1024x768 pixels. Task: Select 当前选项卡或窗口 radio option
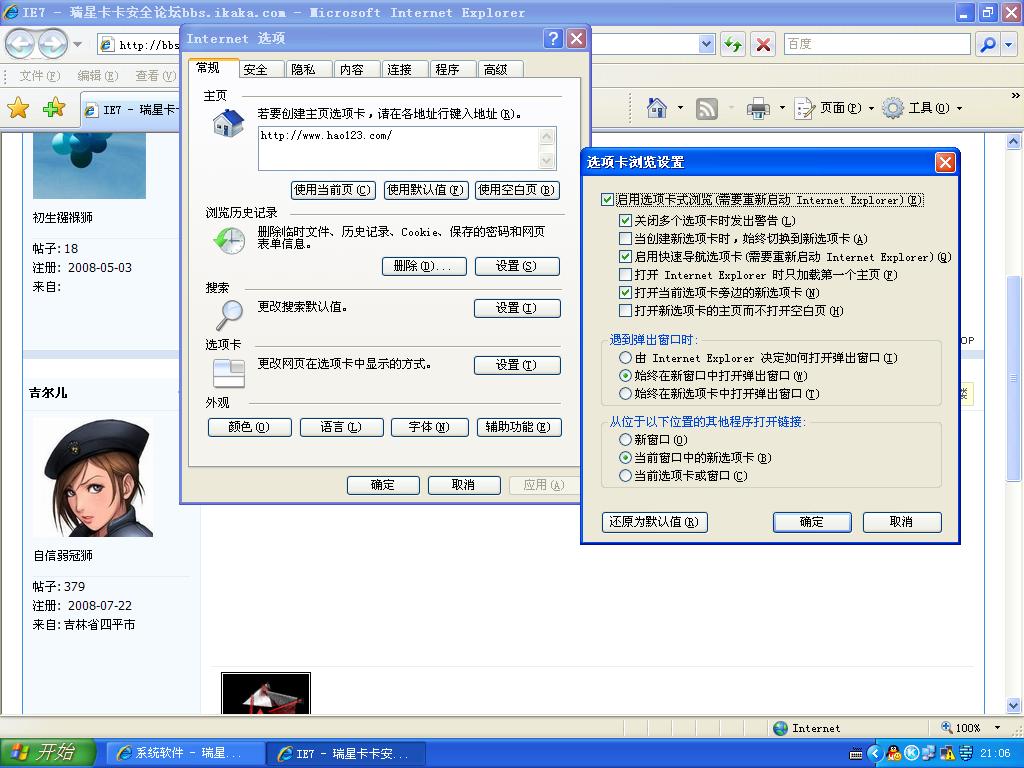pyautogui.click(x=625, y=475)
